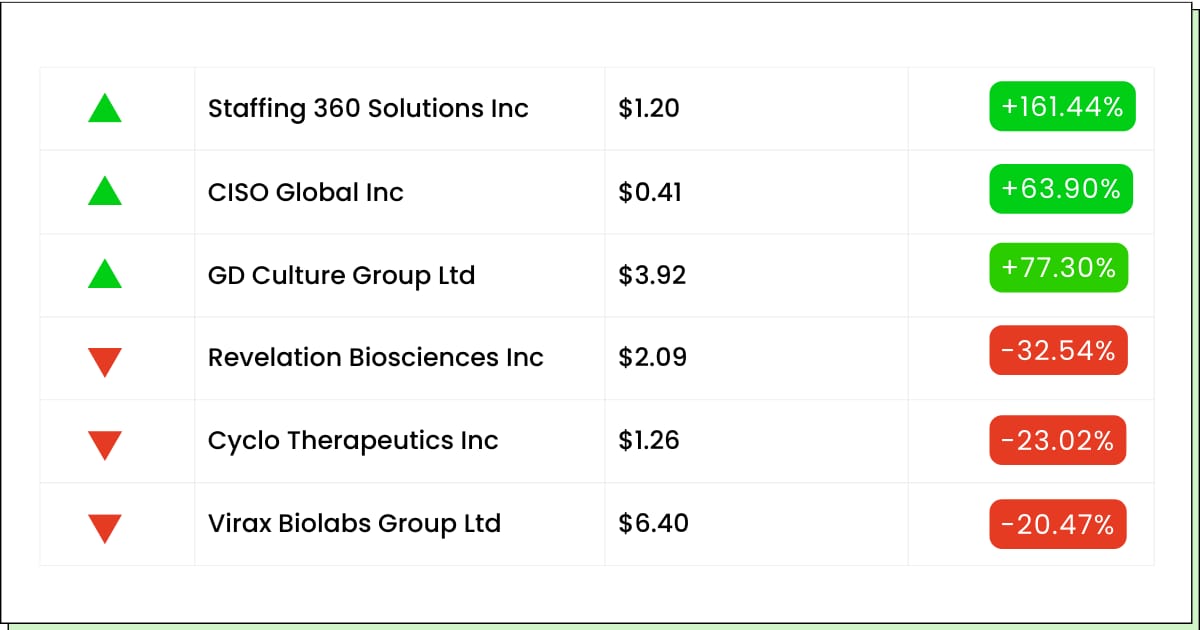The width and height of the screenshot is (1200, 630).
Task: Open GD Culture Group Ltd stock name
Action: [341, 274]
